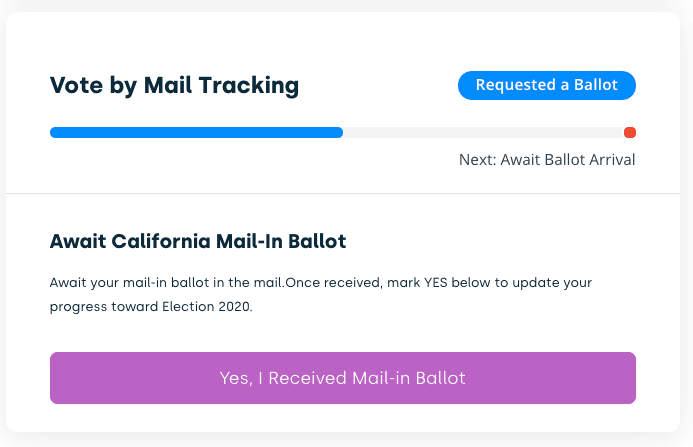Click the word Tracking in the card title
This screenshot has width=693, height=447.
click(255, 86)
